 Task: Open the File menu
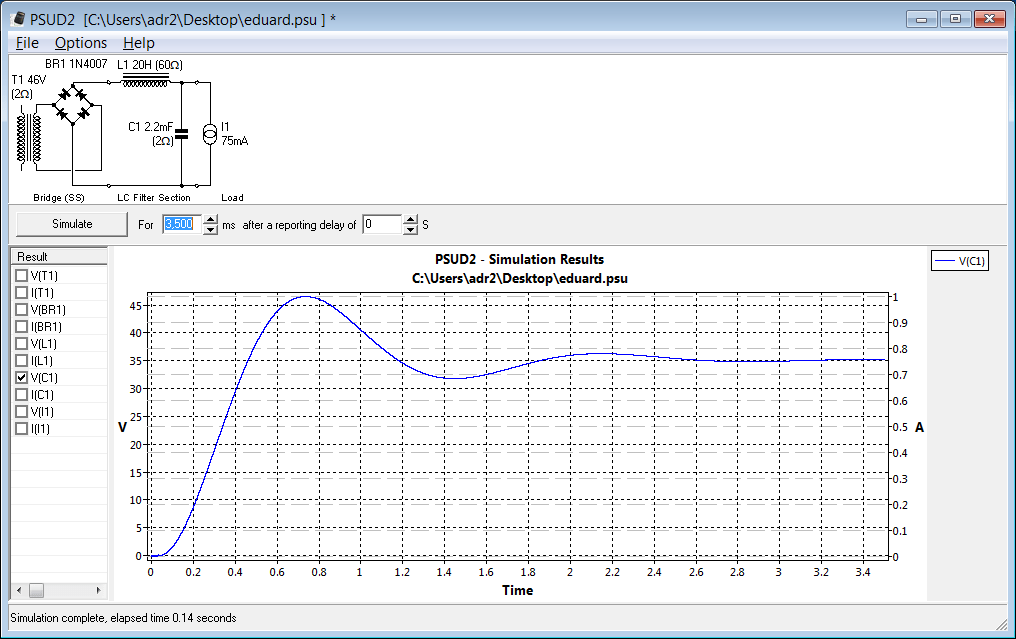tap(27, 43)
